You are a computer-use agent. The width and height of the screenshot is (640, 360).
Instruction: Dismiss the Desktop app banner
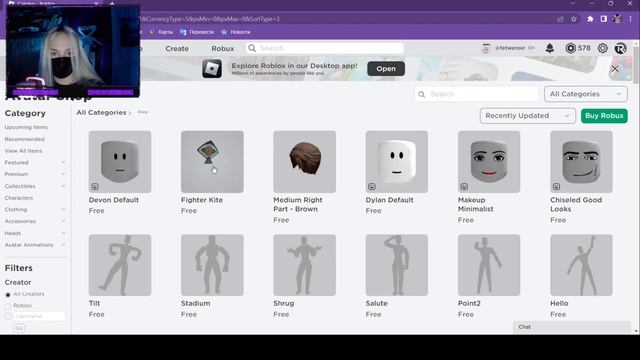coord(615,69)
